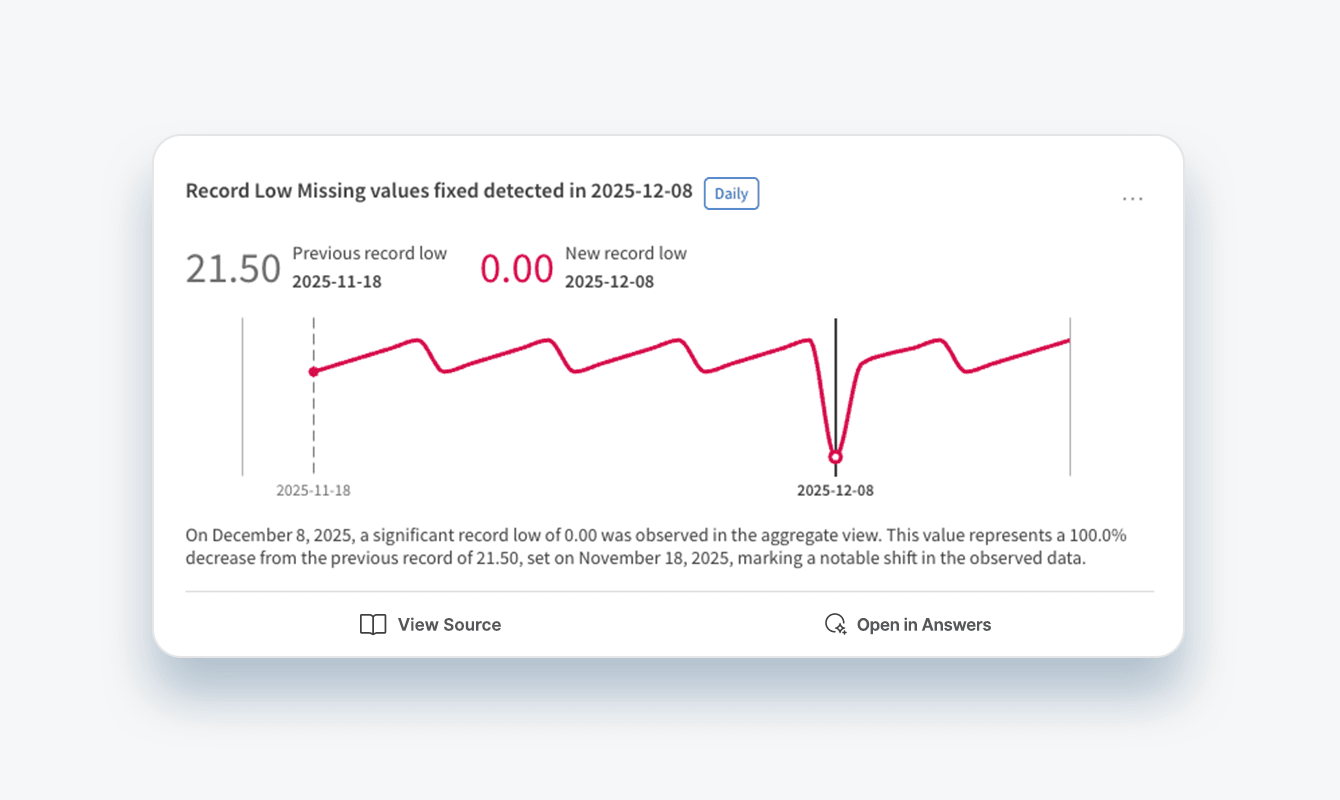Click the filled dot where the trend line starts
The height and width of the screenshot is (800, 1340).
click(315, 371)
